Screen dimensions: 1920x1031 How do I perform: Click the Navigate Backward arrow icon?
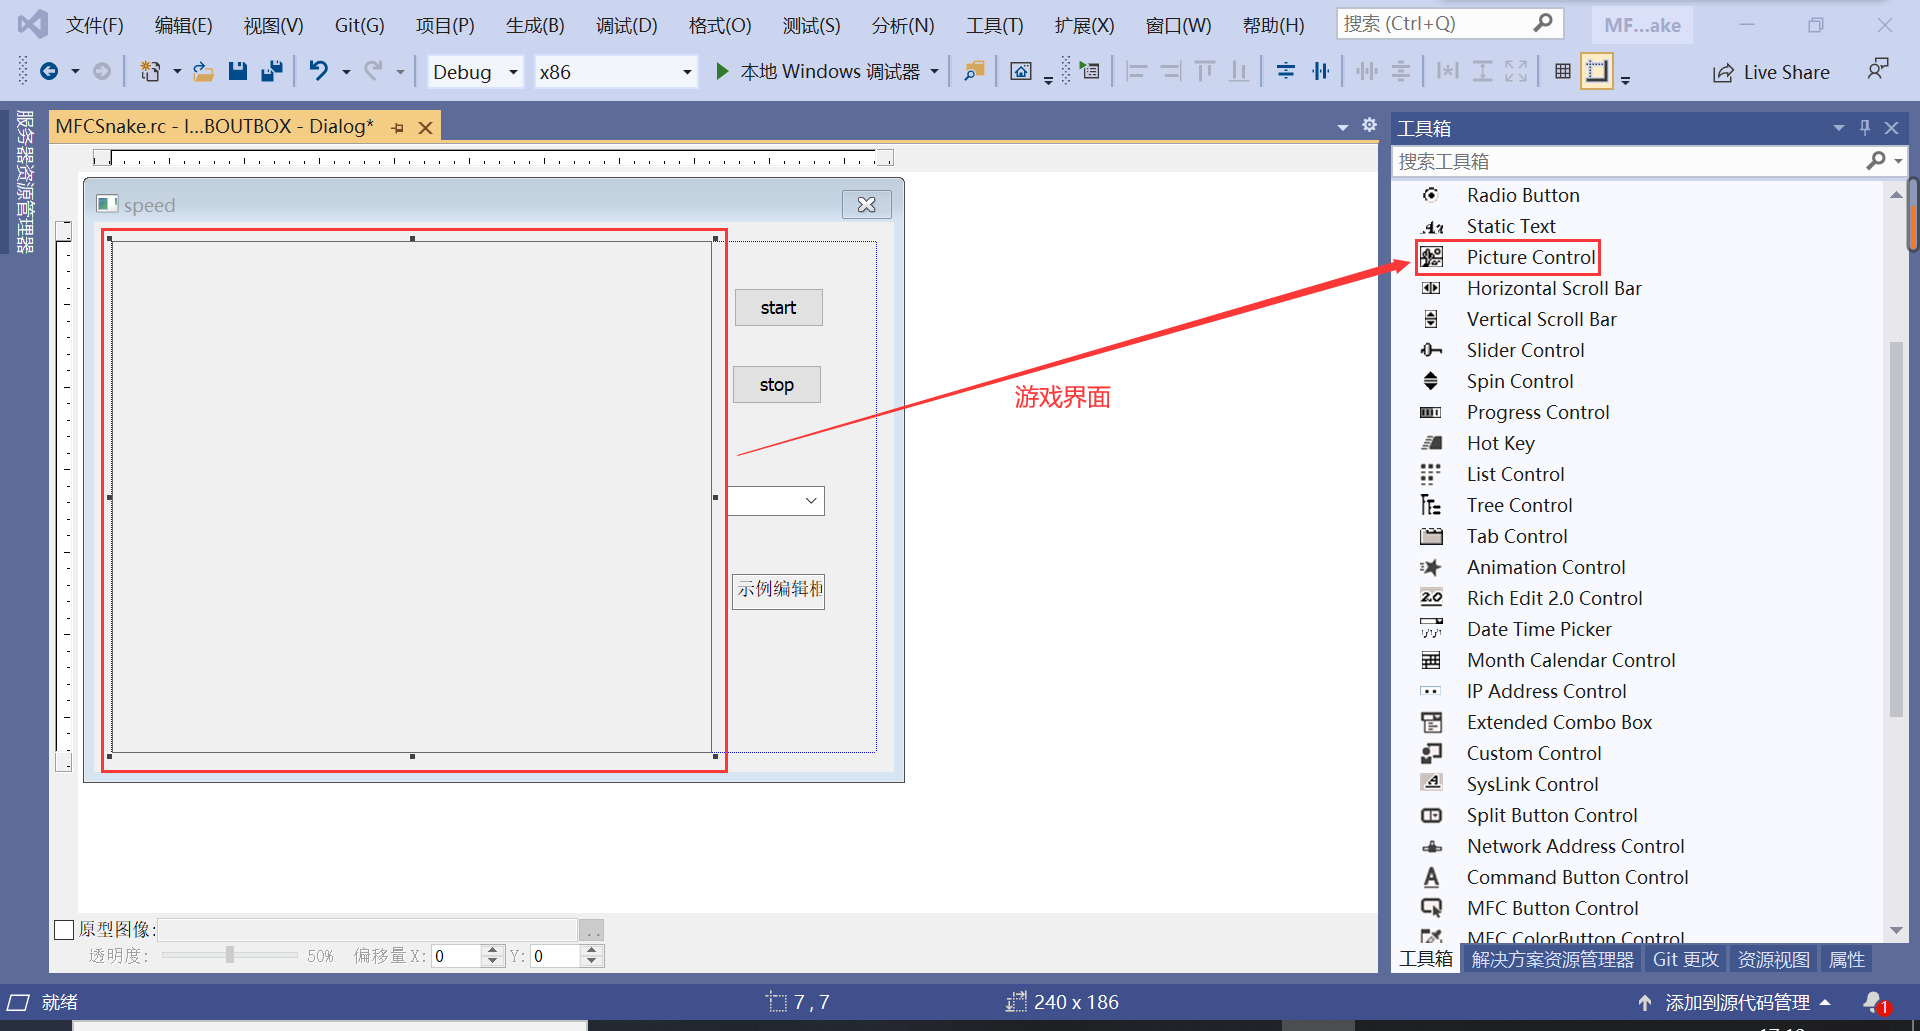(x=48, y=71)
